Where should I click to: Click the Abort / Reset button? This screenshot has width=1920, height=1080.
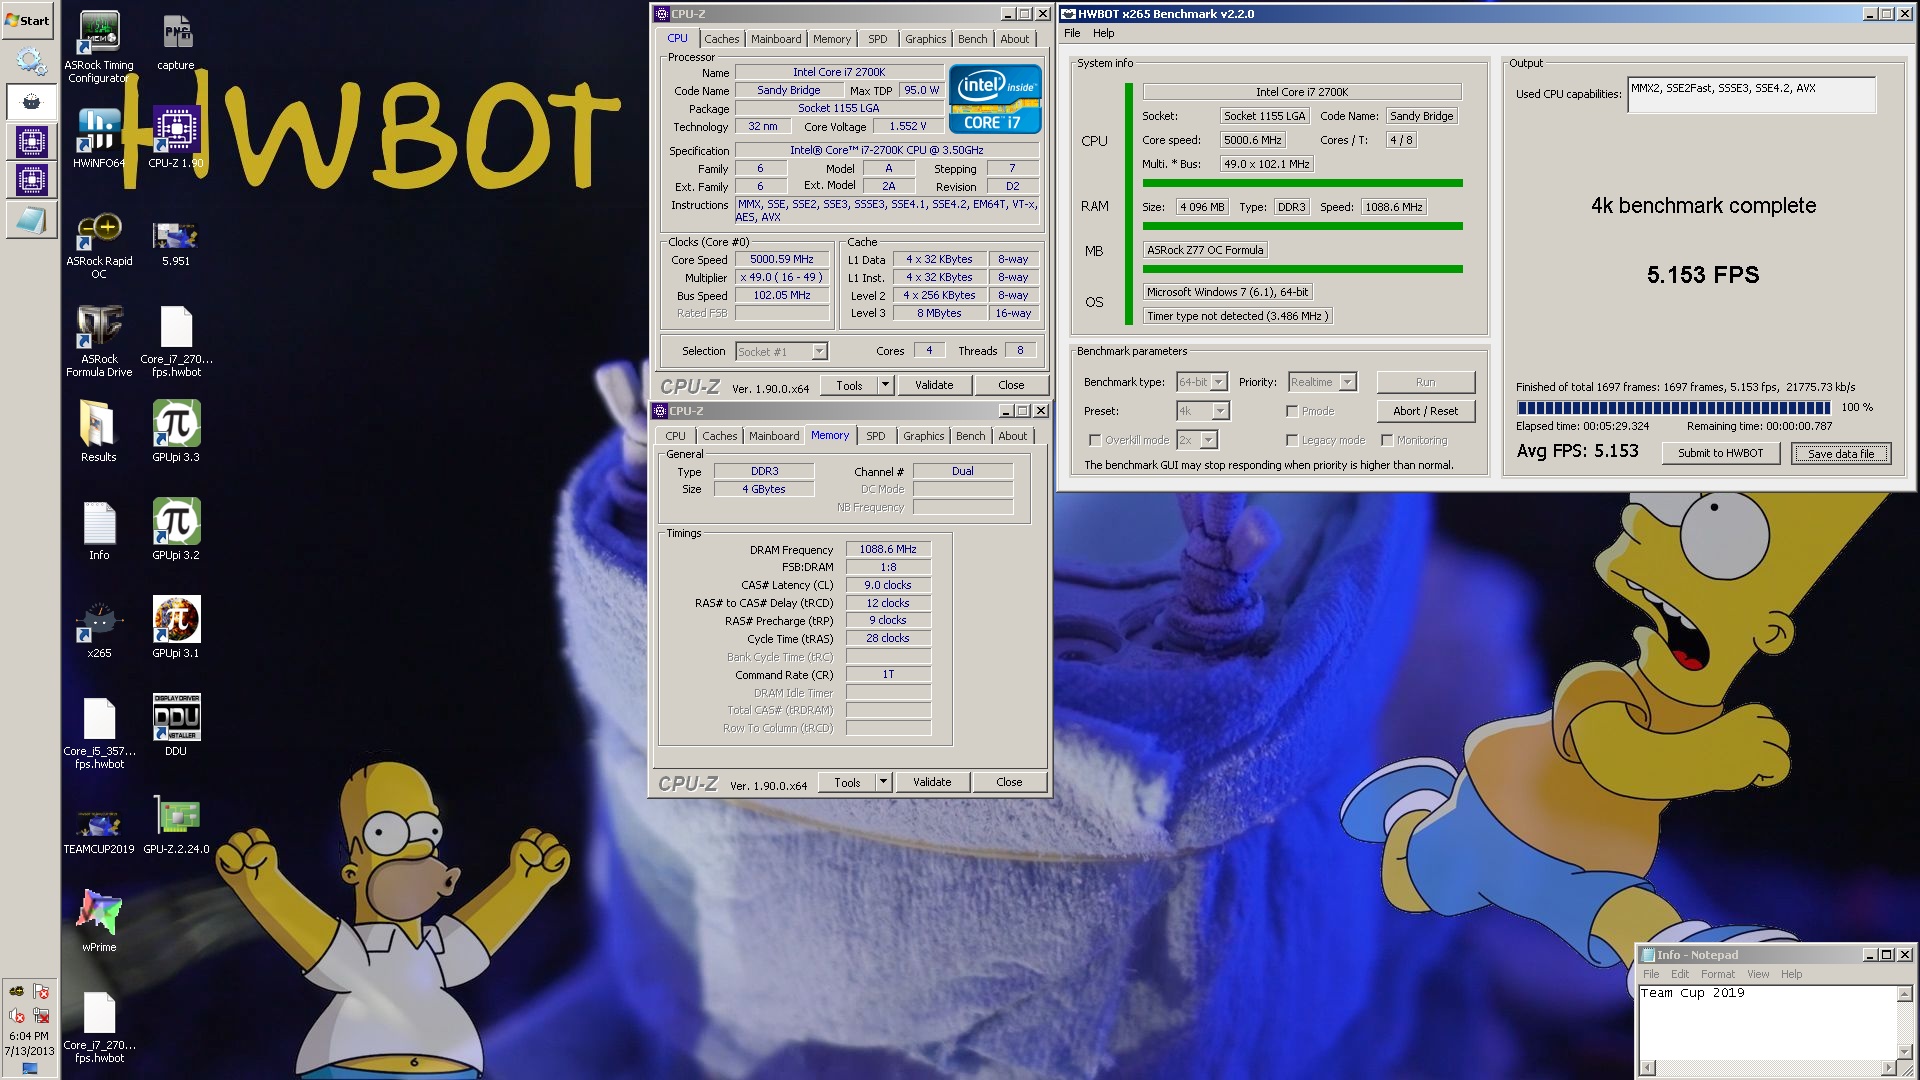[x=1425, y=411]
